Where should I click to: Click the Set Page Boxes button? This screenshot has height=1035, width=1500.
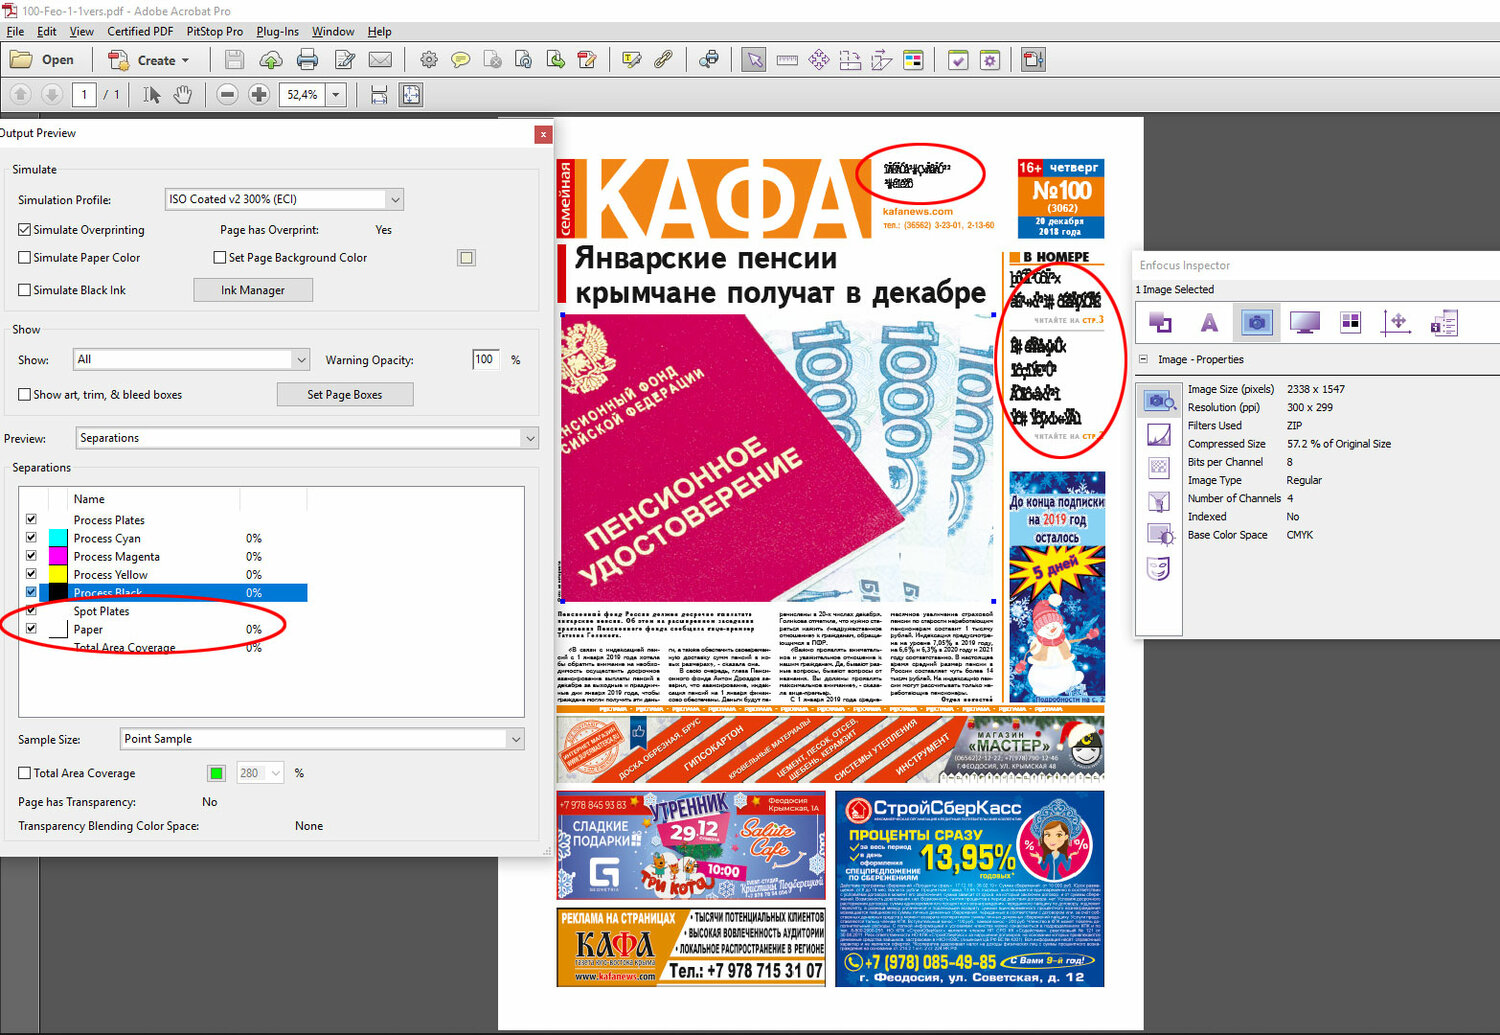pyautogui.click(x=345, y=394)
